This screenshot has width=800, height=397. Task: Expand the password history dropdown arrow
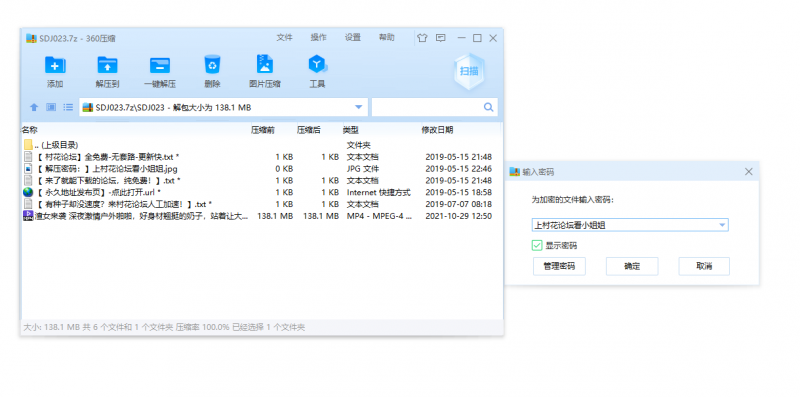click(x=722, y=225)
